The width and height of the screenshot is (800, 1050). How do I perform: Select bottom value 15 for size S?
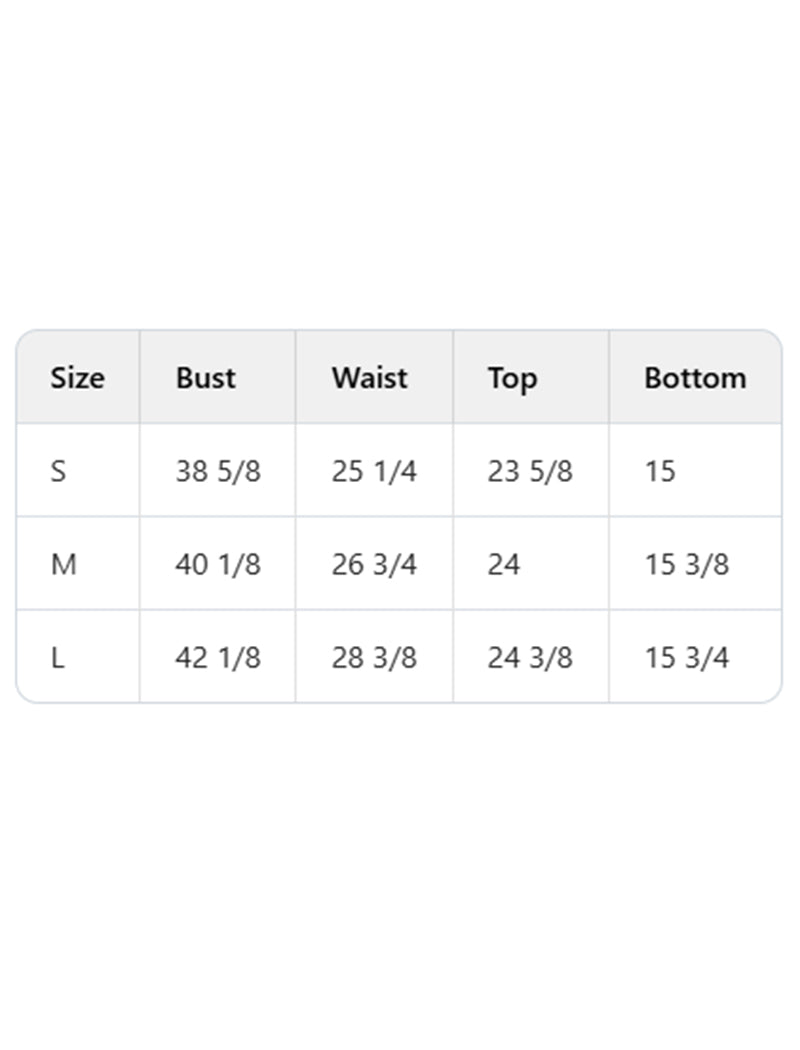pos(660,471)
